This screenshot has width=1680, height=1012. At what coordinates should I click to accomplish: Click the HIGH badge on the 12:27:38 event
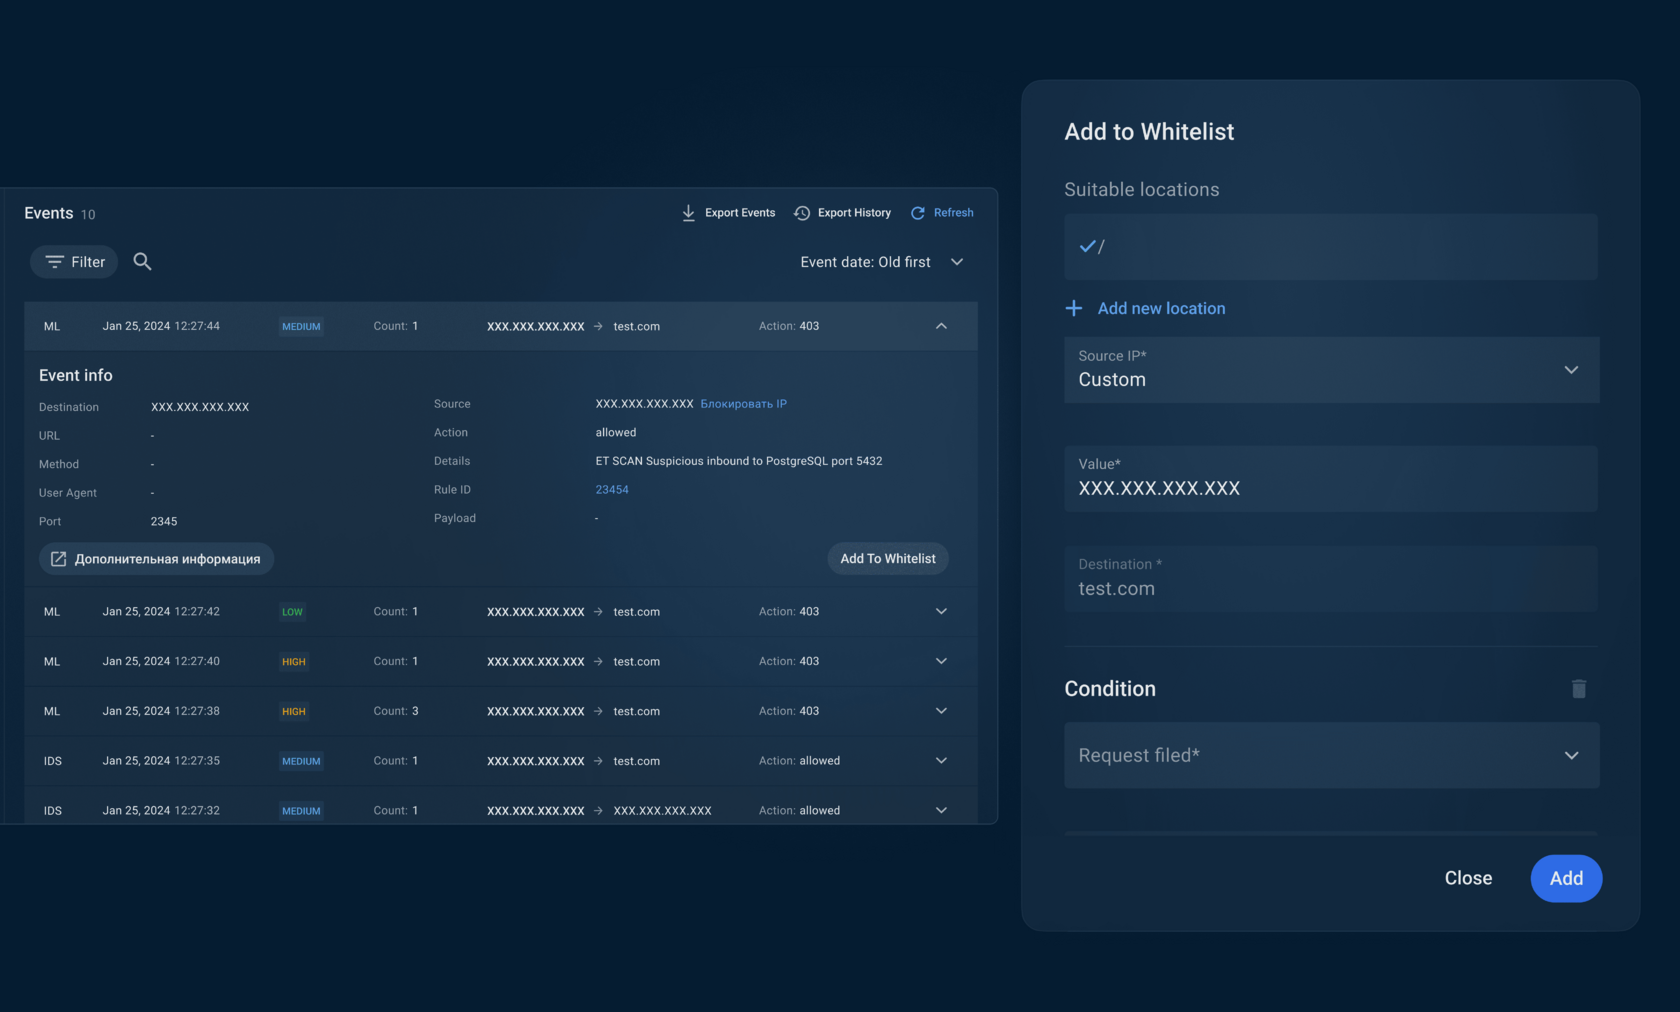click(294, 712)
